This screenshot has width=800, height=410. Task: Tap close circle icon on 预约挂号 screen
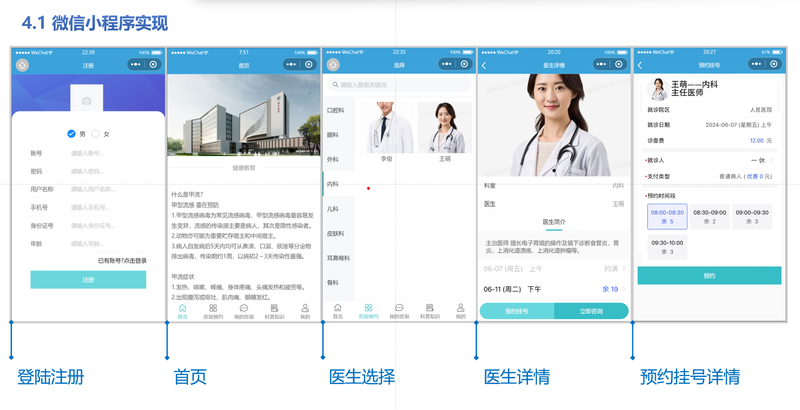[x=774, y=64]
